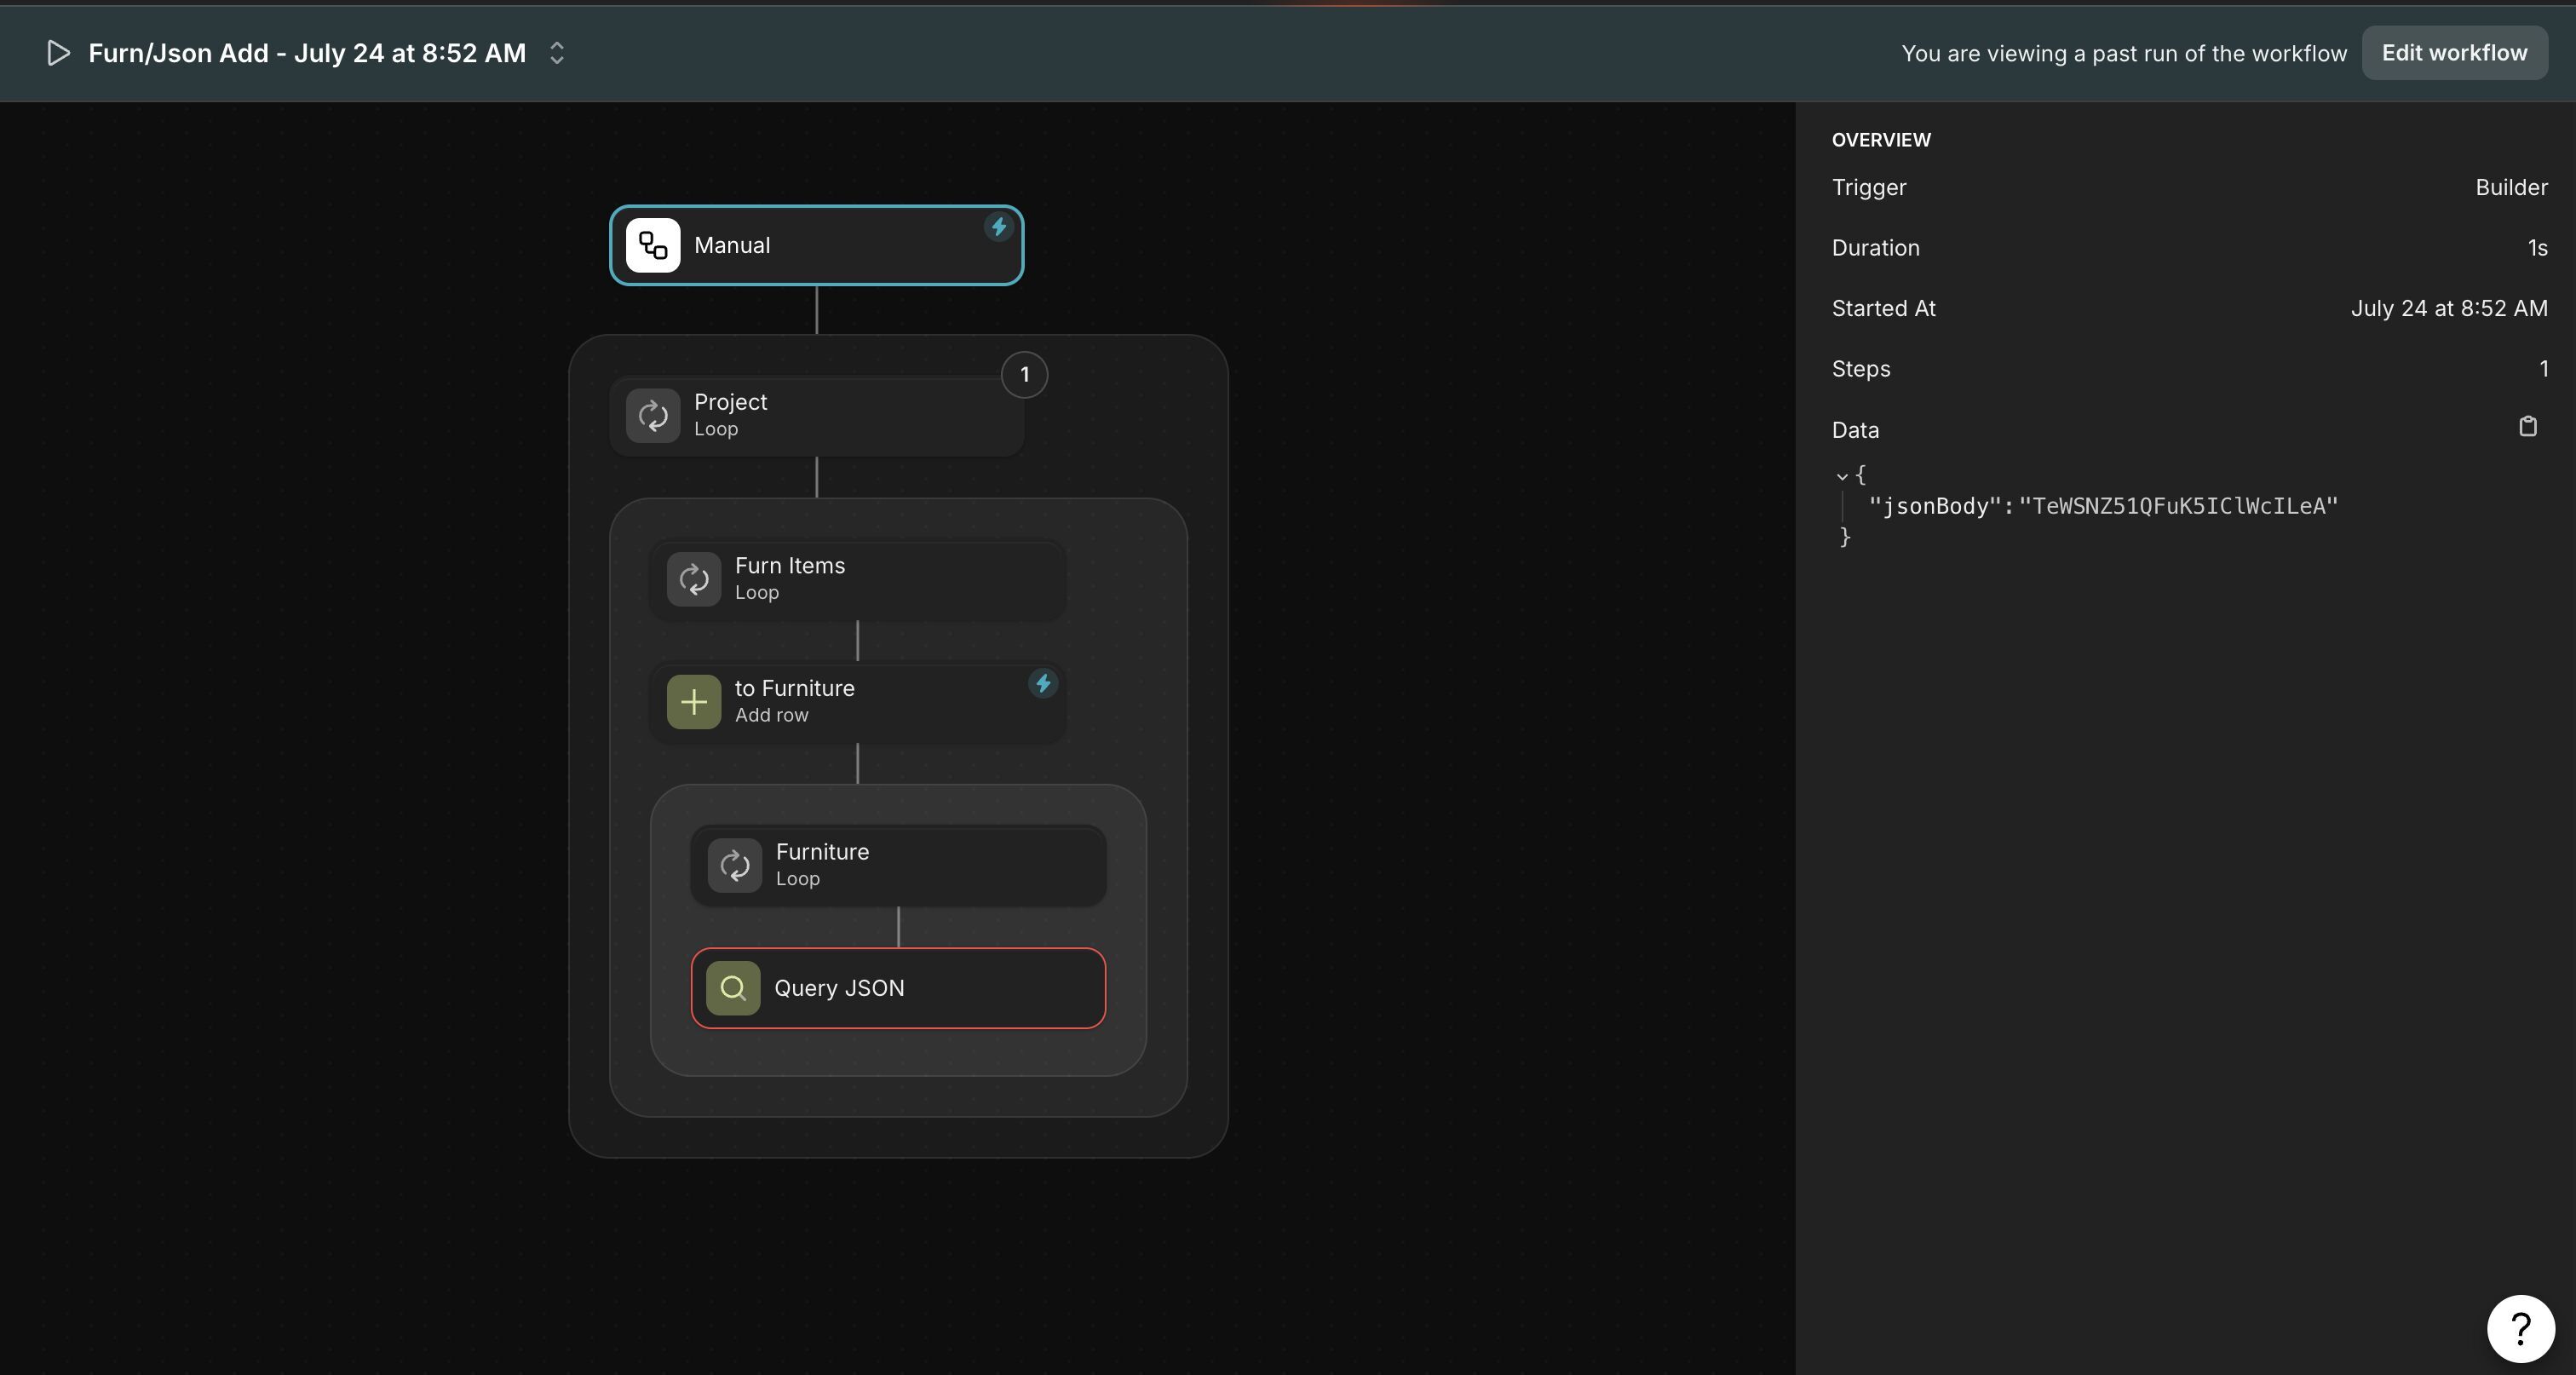2576x1375 pixels.
Task: Click the Query JSON magnifier icon
Action: coord(733,988)
